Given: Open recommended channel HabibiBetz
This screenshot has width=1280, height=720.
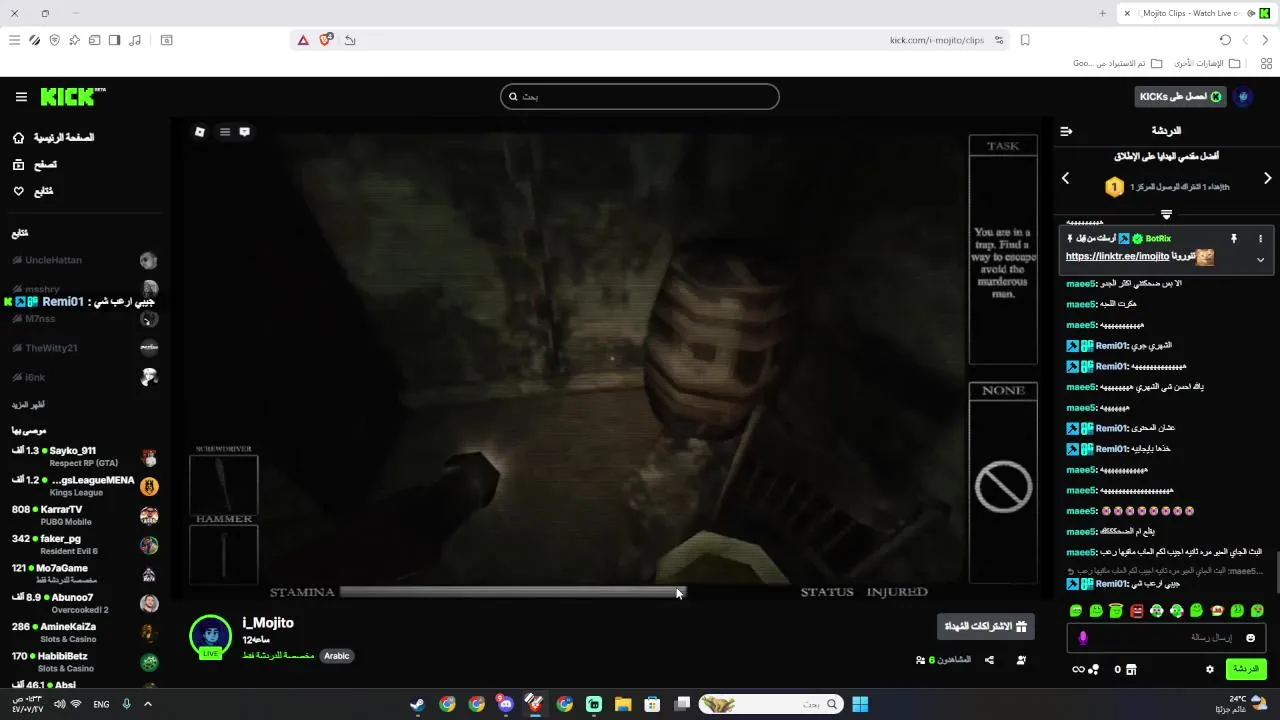Looking at the screenshot, I should 84,662.
